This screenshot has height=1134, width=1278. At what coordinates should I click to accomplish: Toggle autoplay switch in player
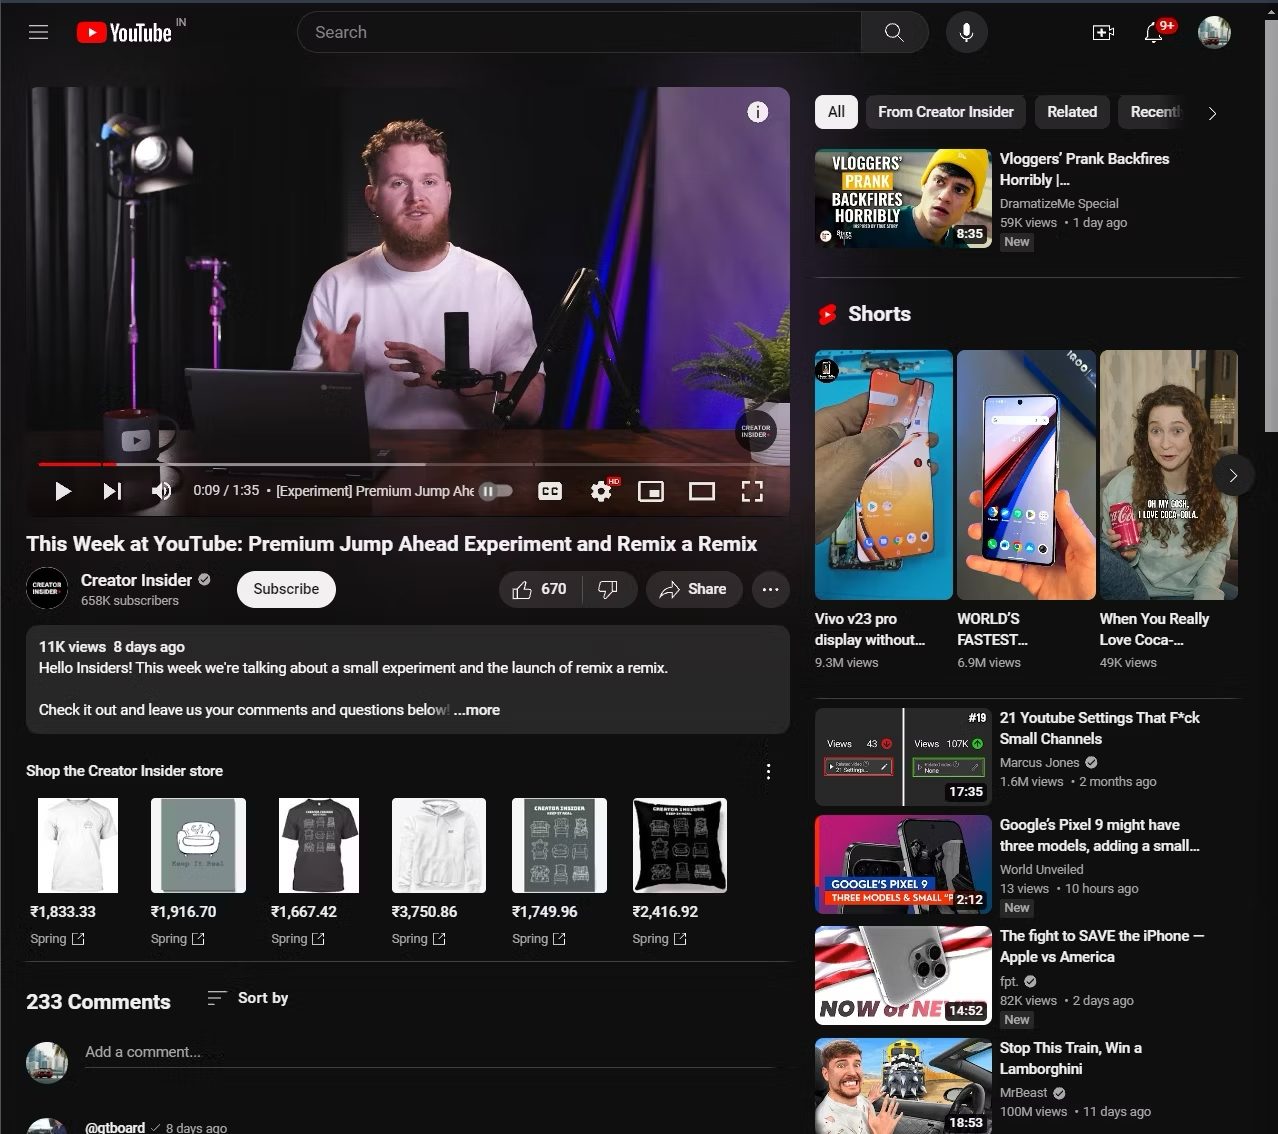[495, 491]
